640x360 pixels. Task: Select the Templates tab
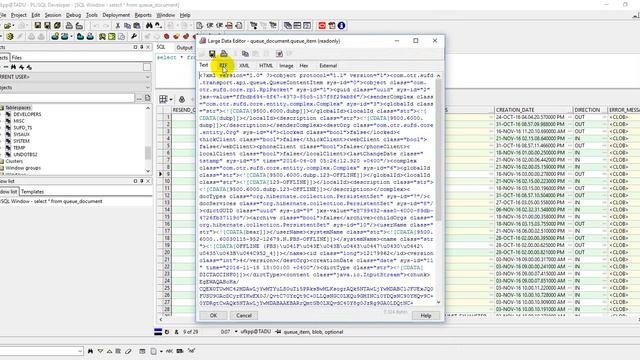click(32, 191)
